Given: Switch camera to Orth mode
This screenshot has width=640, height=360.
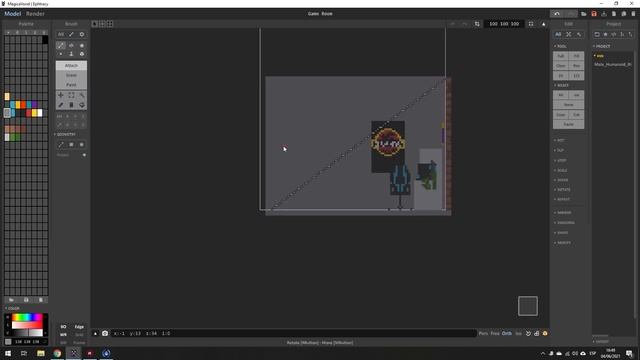Looking at the screenshot, I should 507,333.
